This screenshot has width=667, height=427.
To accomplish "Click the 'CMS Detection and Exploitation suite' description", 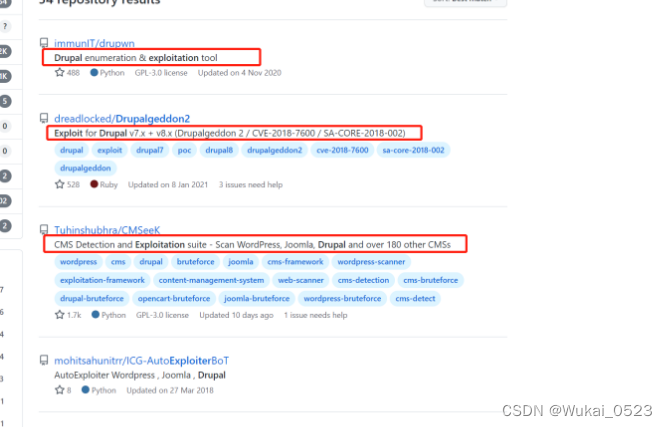I will (x=252, y=245).
